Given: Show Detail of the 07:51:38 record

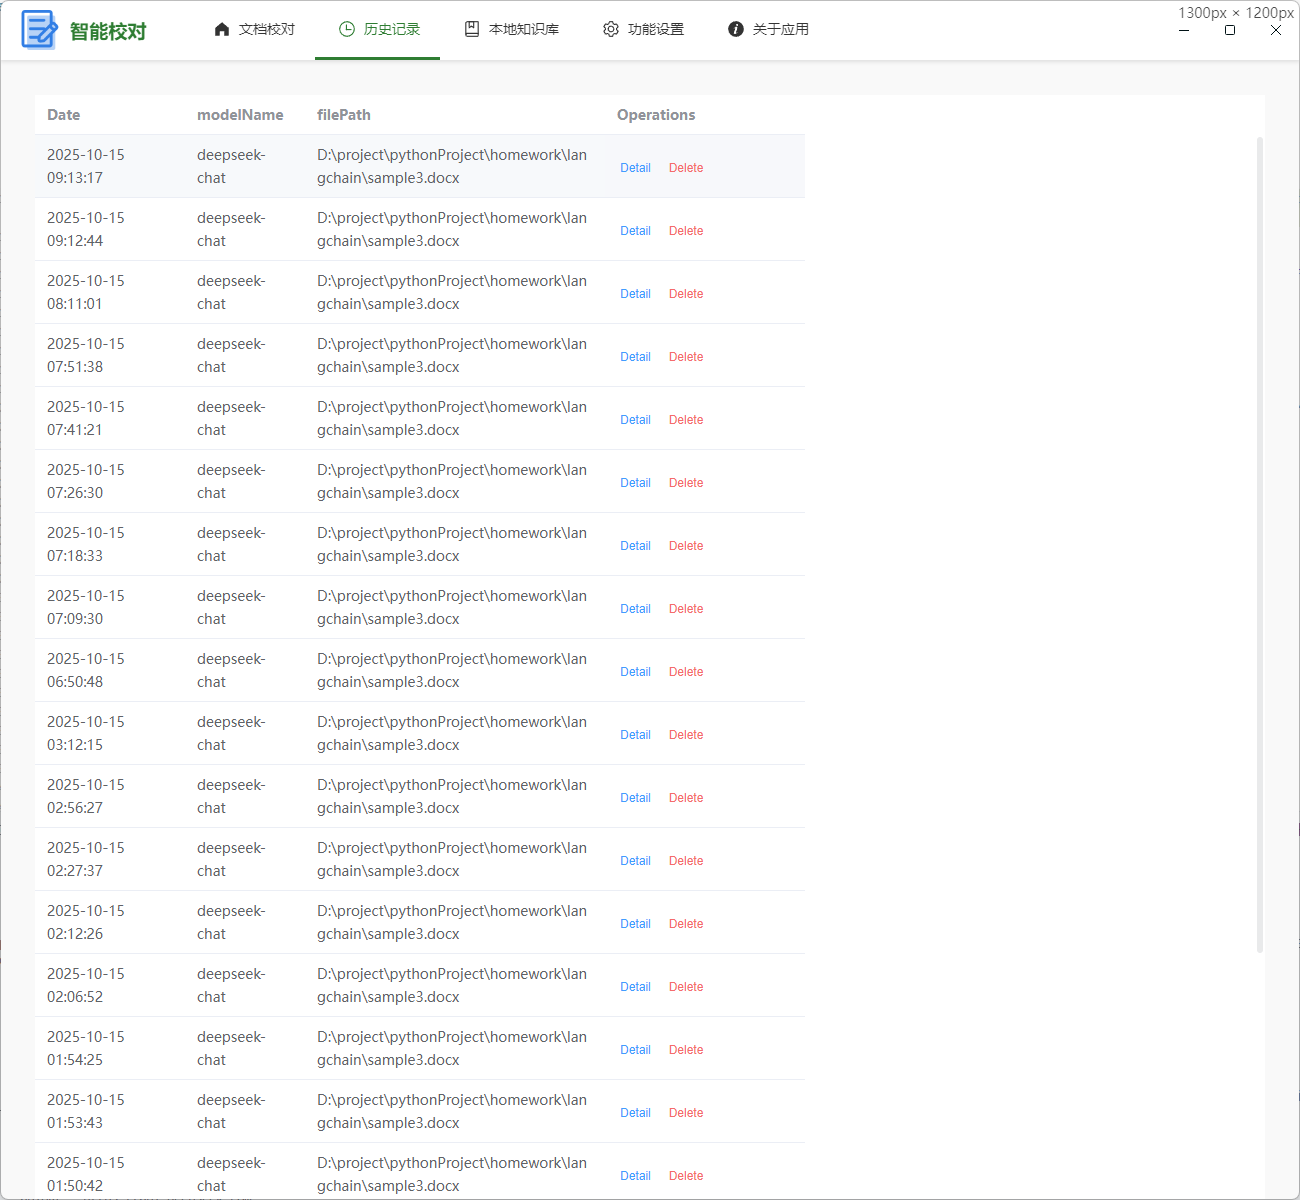Looking at the screenshot, I should [635, 357].
